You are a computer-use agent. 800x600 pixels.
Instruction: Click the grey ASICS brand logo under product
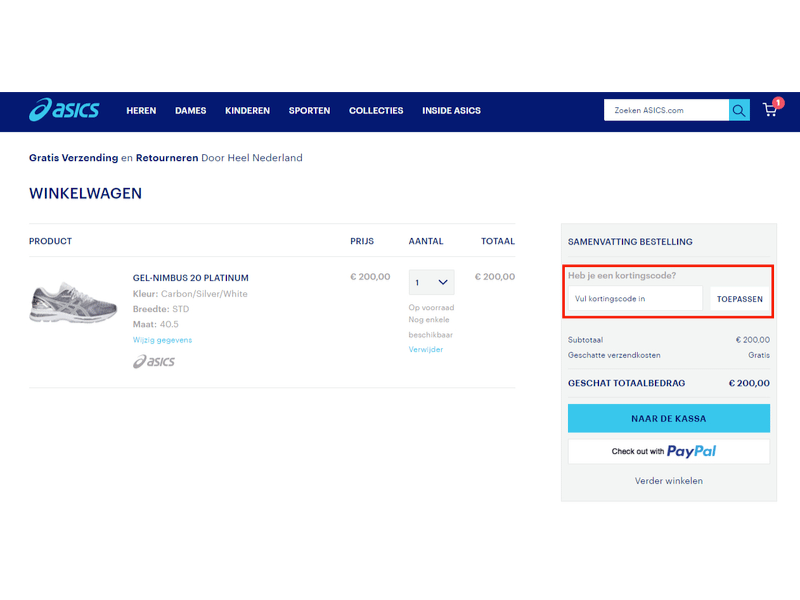pos(154,361)
